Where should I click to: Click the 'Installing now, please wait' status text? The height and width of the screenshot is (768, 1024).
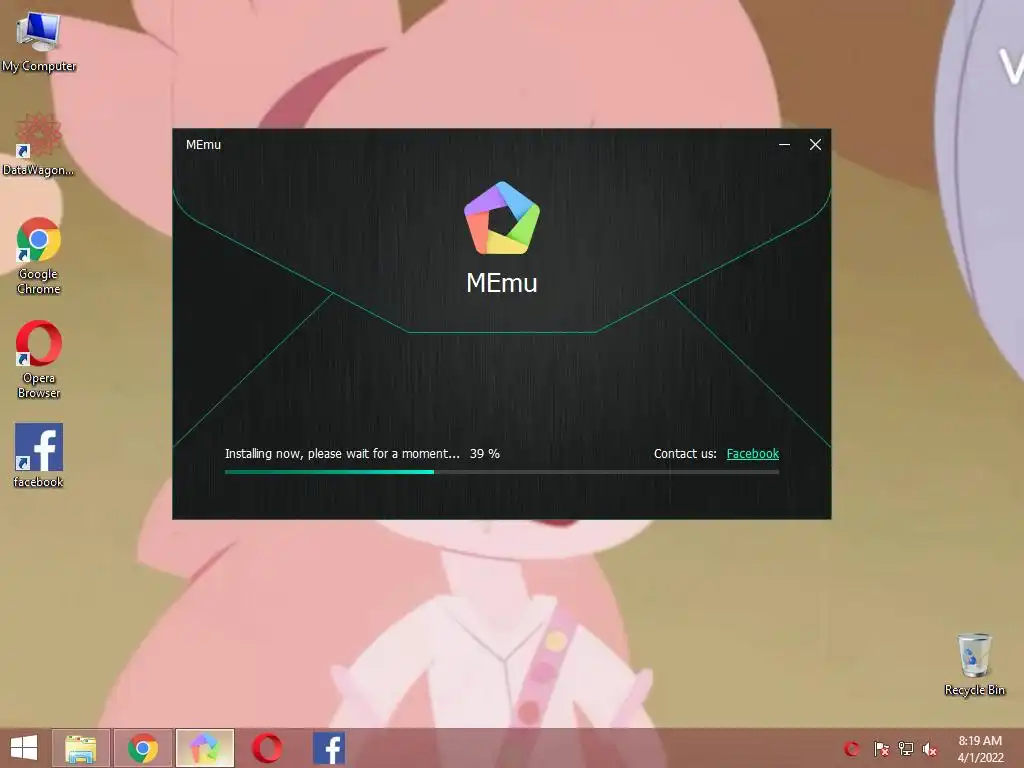coord(342,453)
